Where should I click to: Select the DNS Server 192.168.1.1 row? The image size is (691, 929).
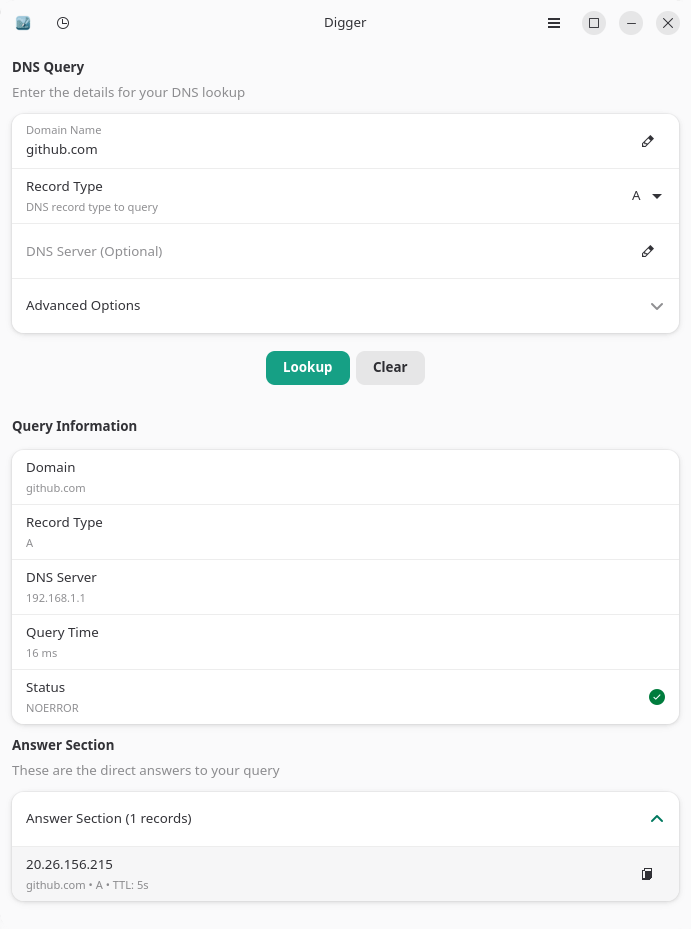point(346,587)
